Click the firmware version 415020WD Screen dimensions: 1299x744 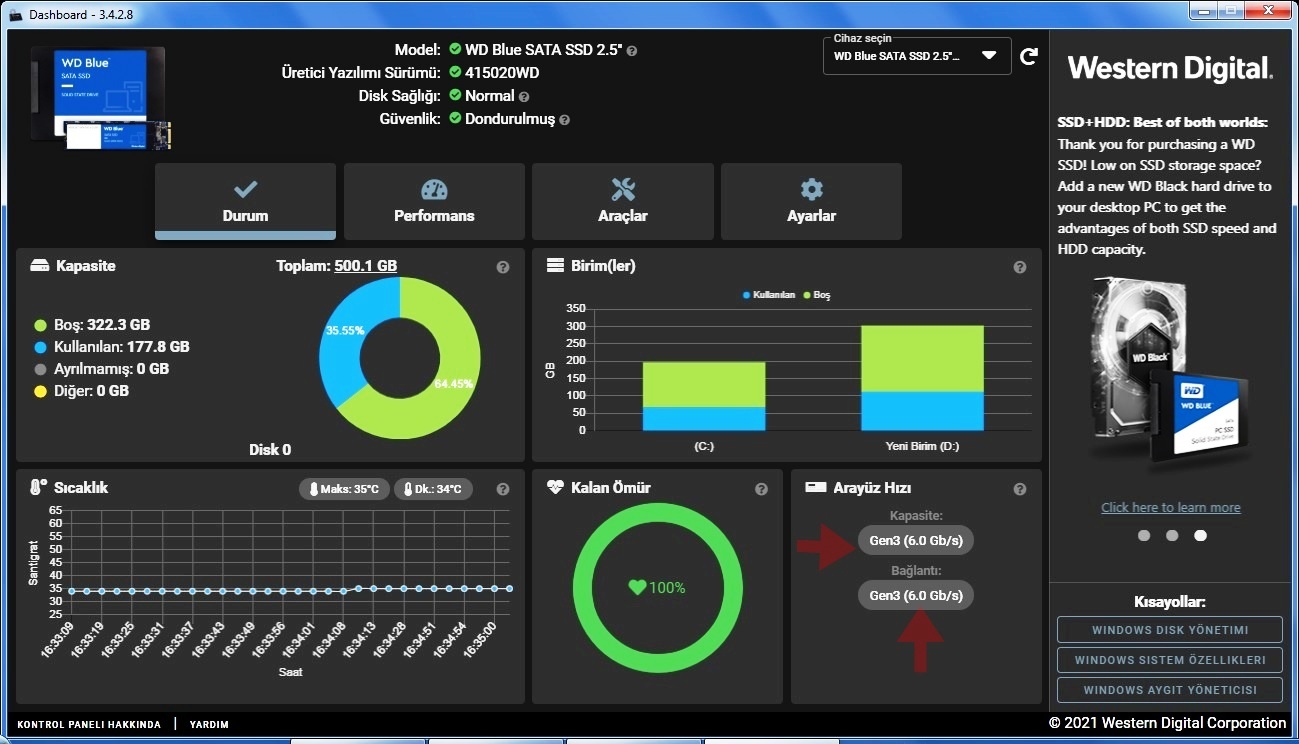pos(502,72)
